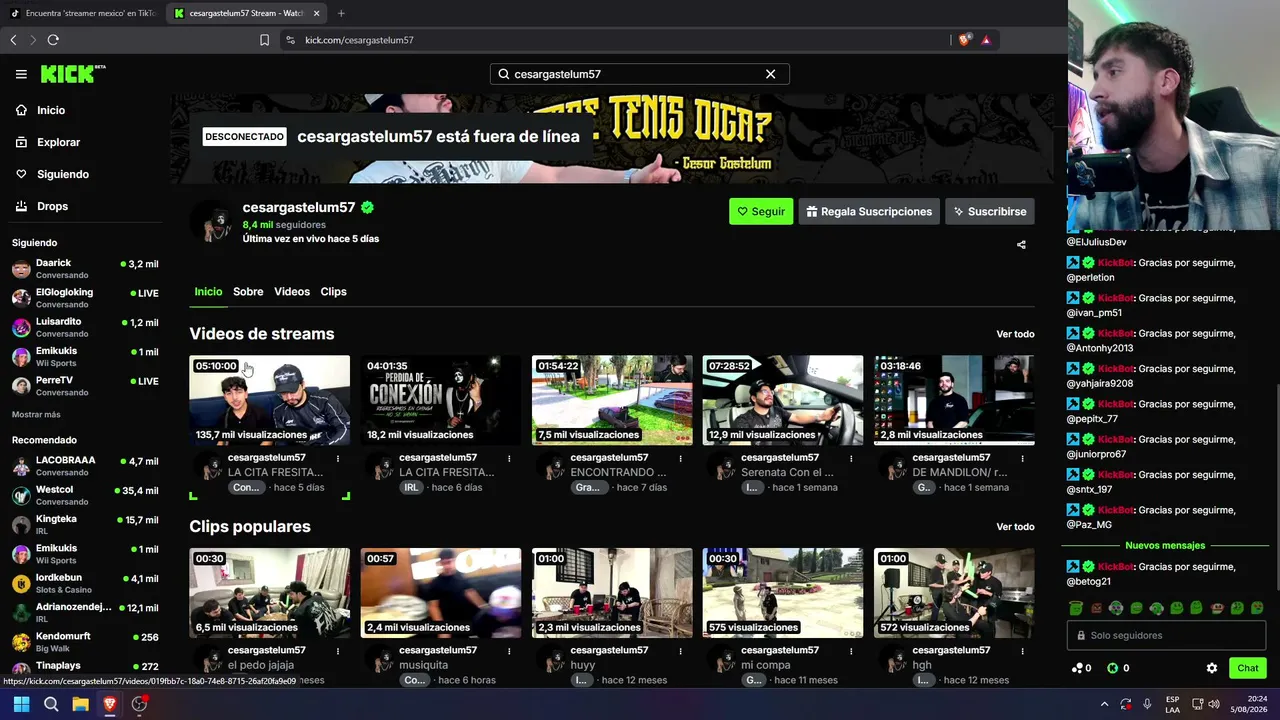Click the Suscribirse button
The width and height of the screenshot is (1280, 720).
pyautogui.click(x=990, y=211)
